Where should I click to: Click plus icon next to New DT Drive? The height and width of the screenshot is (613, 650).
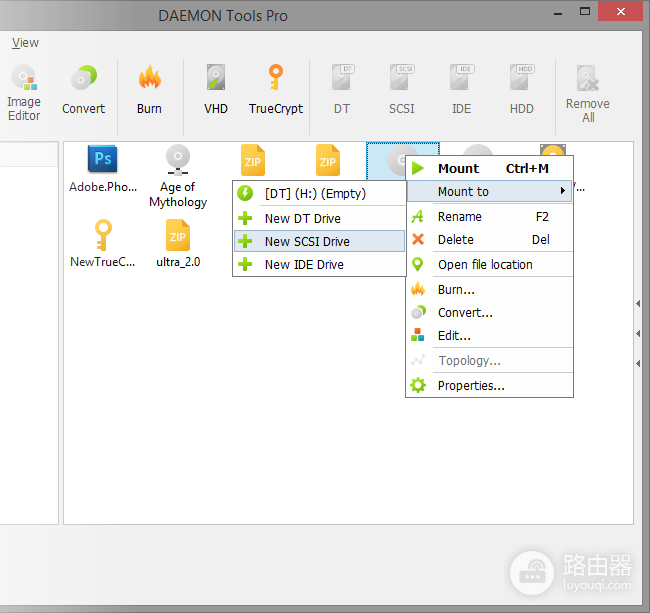pos(245,218)
